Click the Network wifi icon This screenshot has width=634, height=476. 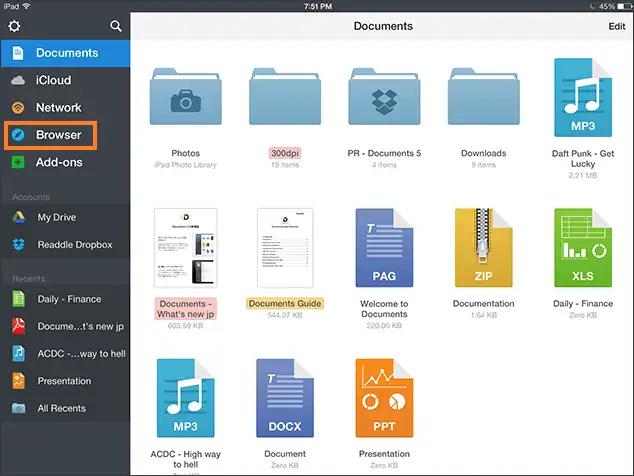(x=18, y=108)
